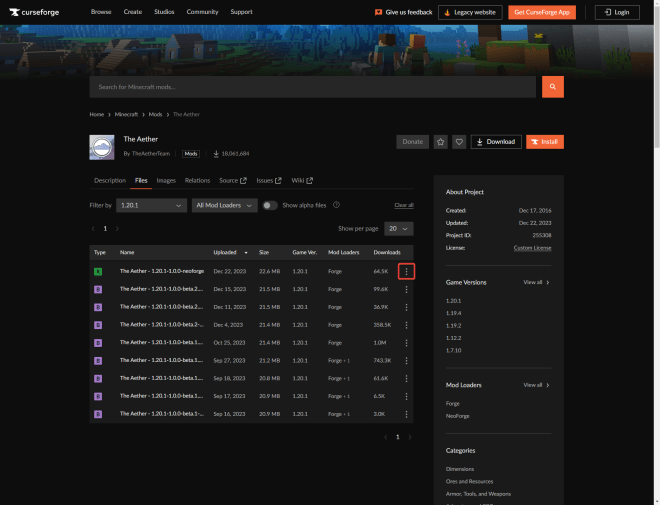Expand Game Versions View all
Image resolution: width=660 pixels, height=505 pixels.
[x=536, y=282]
